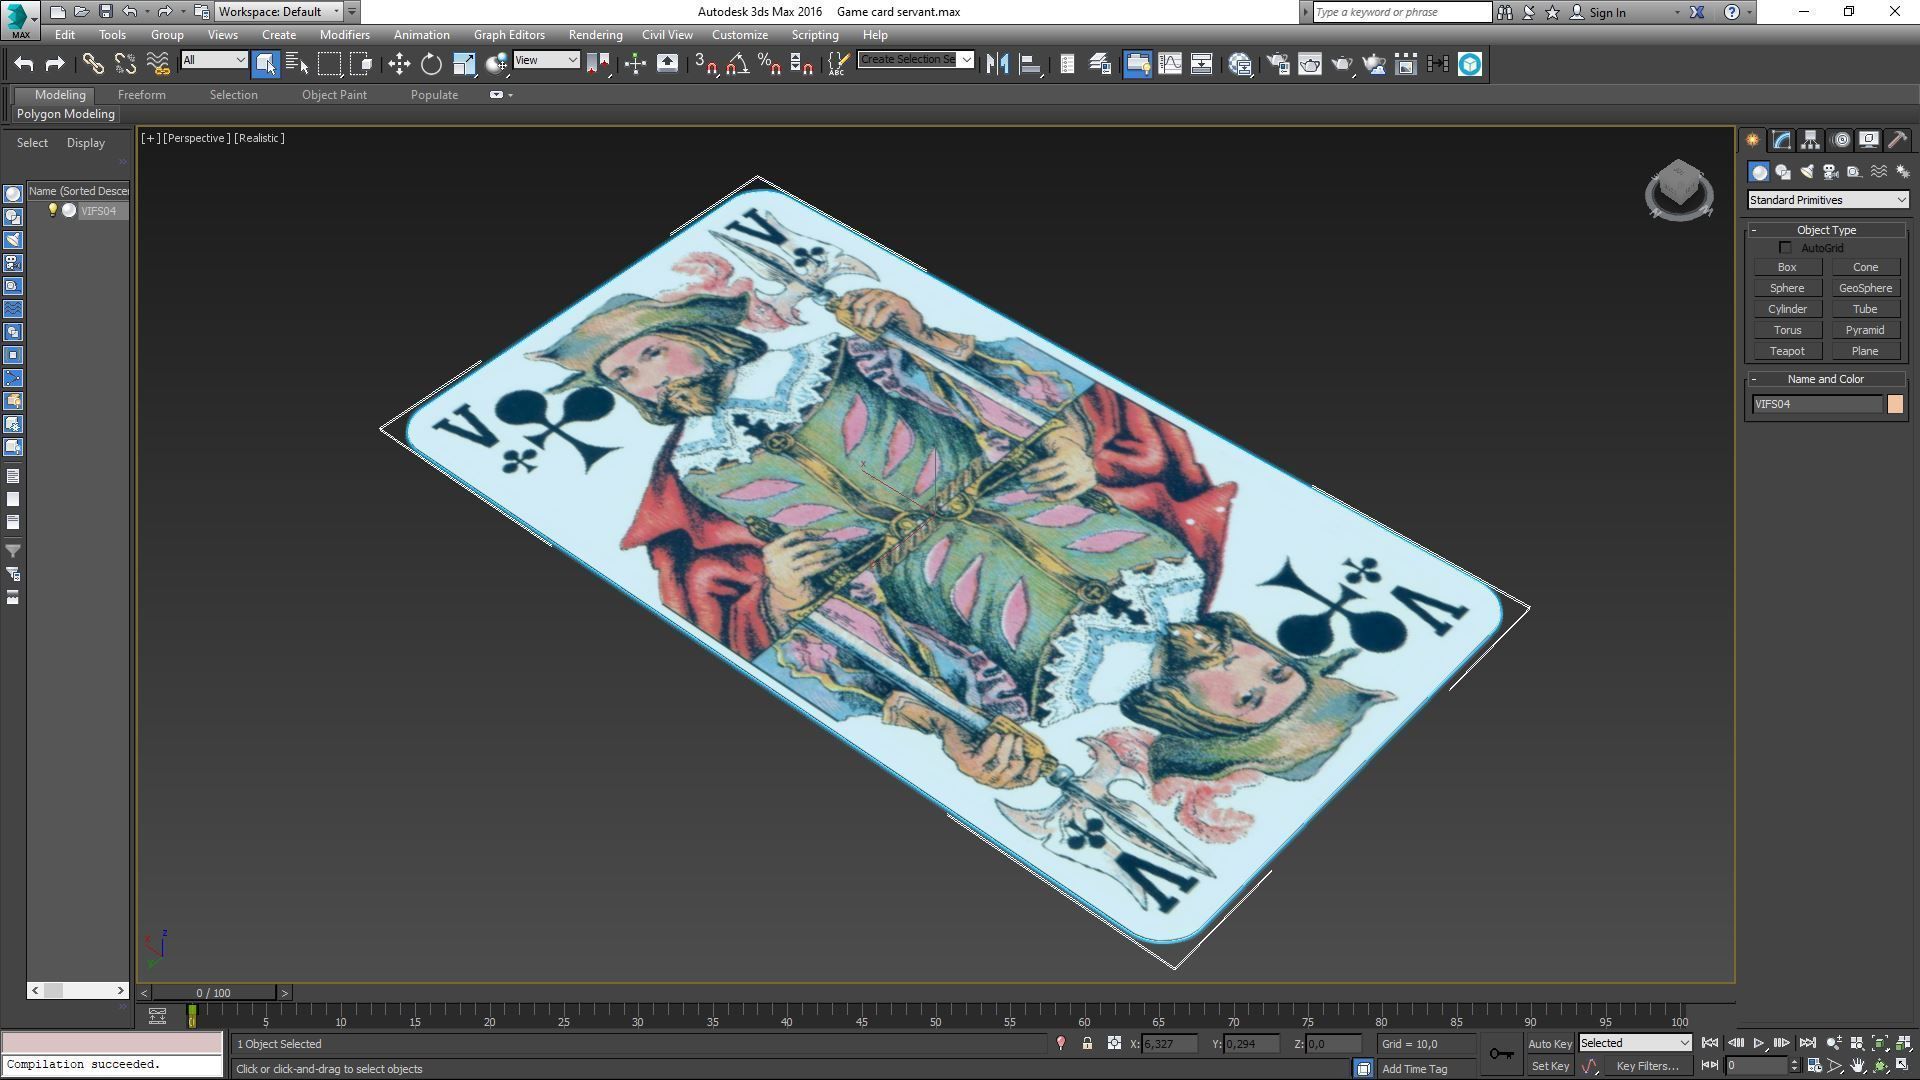1920x1080 pixels.
Task: Open the View reference coordinate dropdown
Action: 546,60
